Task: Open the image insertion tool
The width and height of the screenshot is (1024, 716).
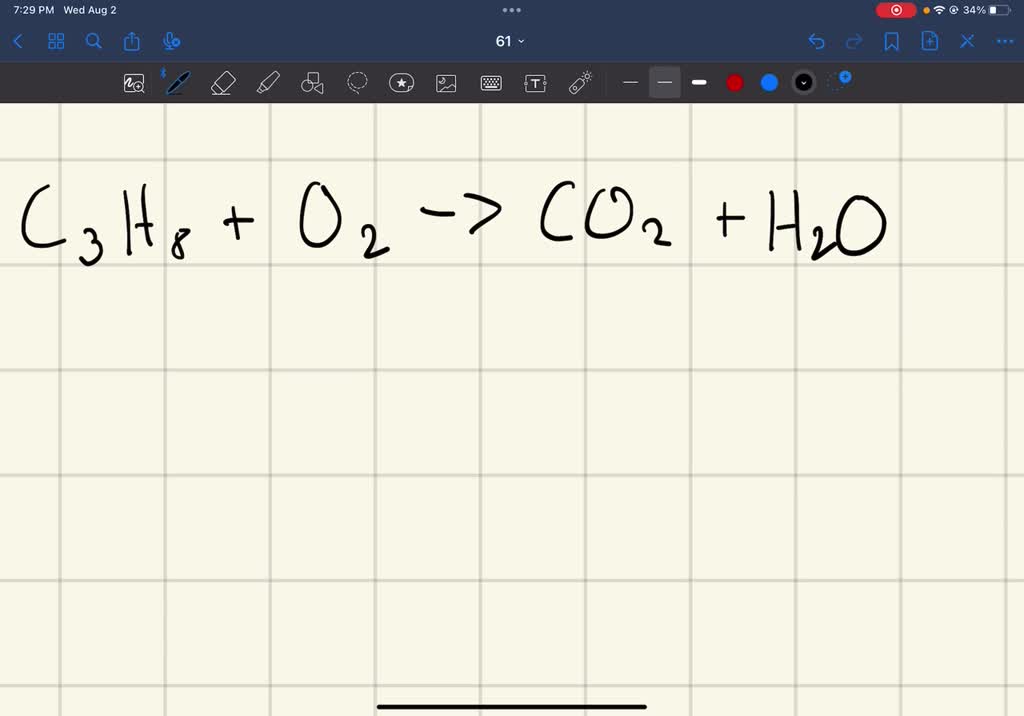Action: point(445,82)
